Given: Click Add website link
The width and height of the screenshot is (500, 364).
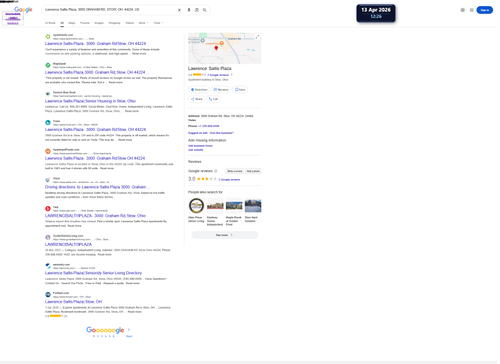Looking at the screenshot, I should point(195,150).
